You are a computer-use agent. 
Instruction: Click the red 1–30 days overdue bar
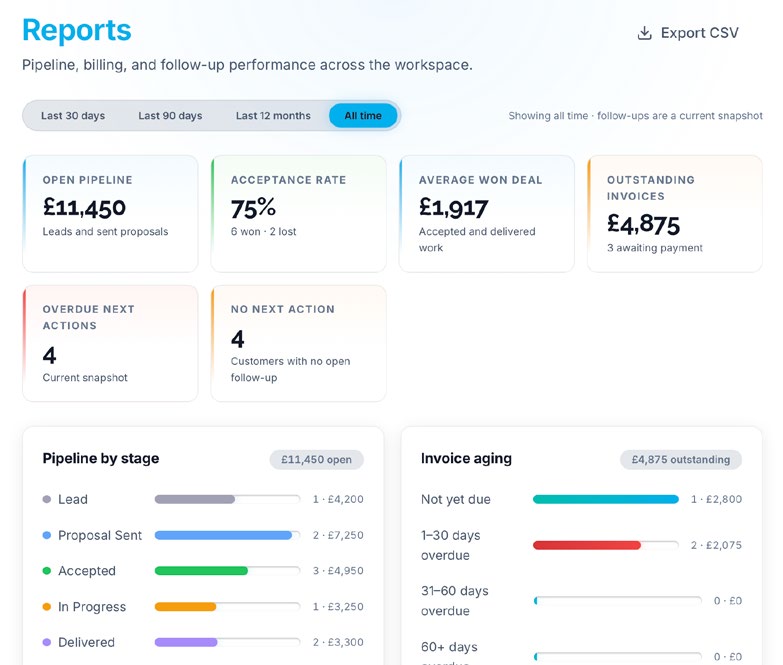click(x=587, y=545)
